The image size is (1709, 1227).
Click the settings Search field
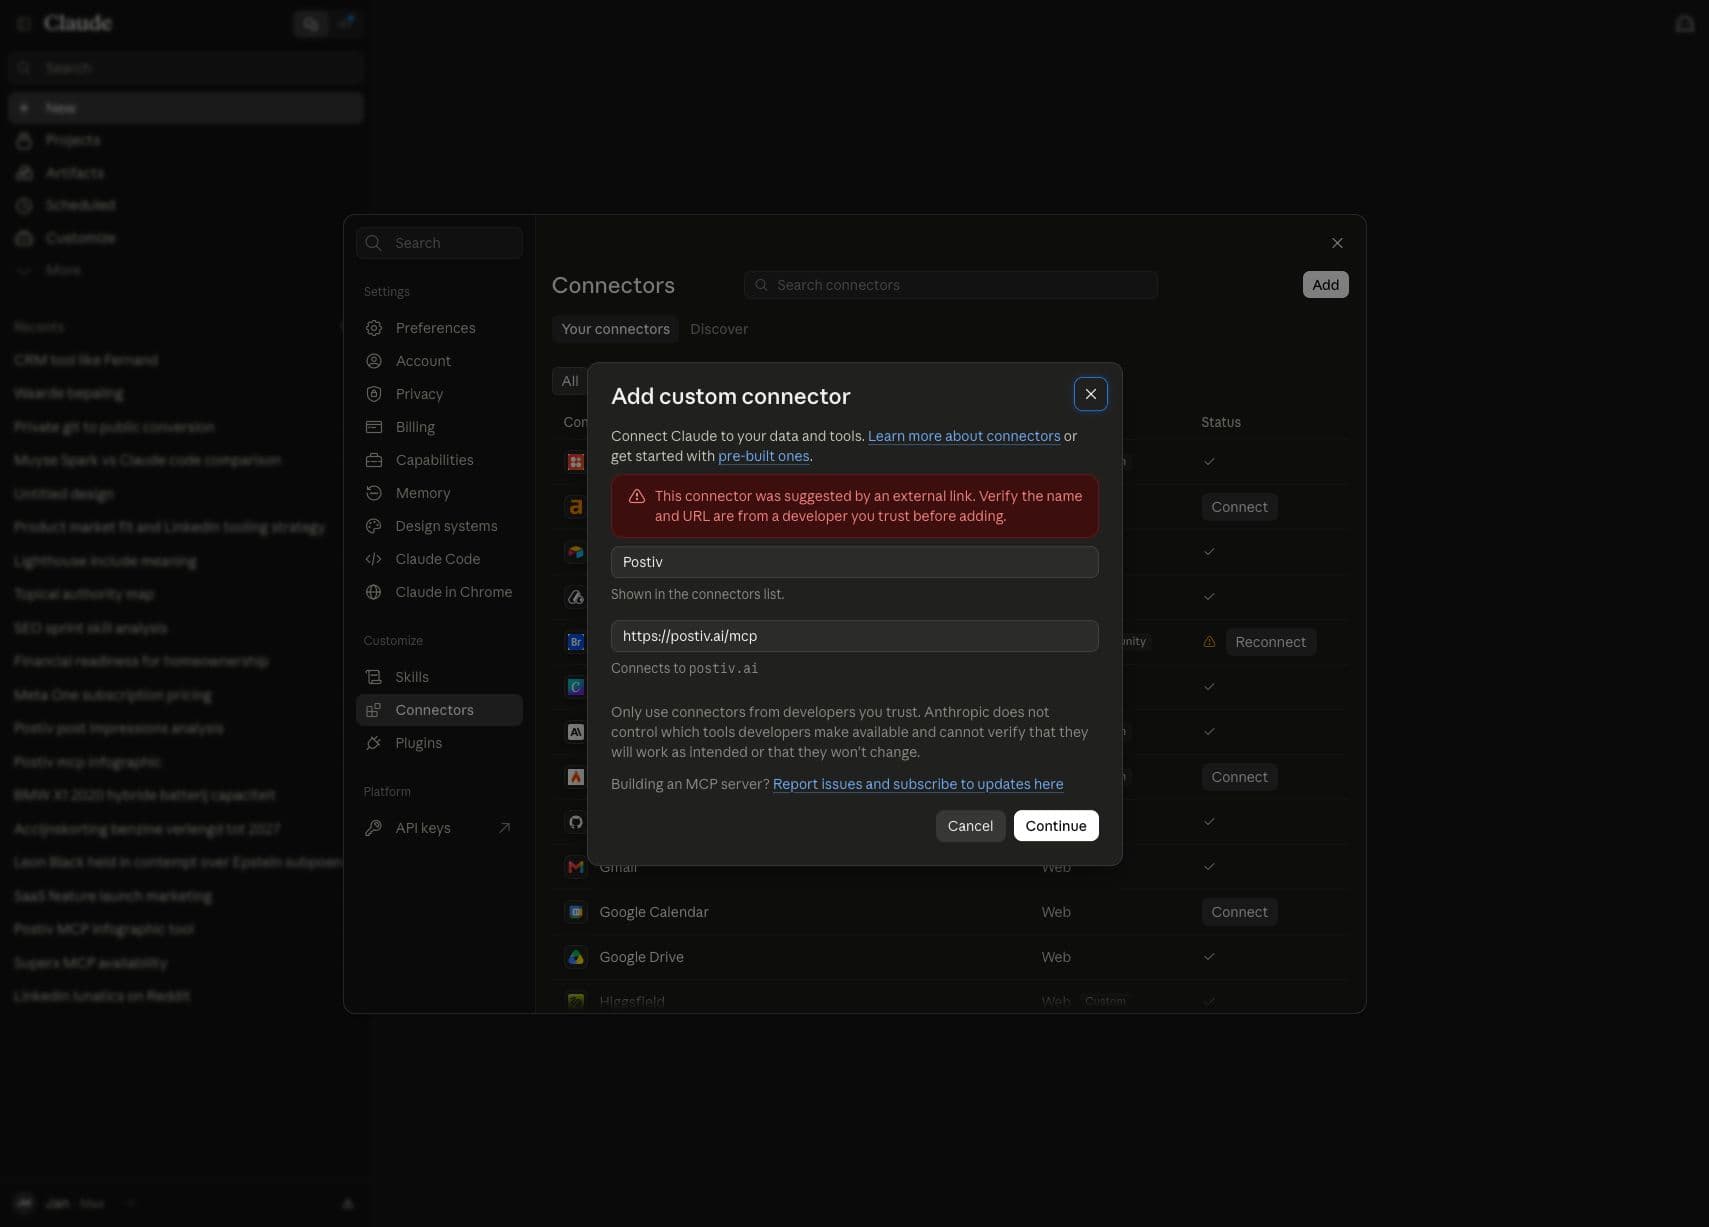439,243
